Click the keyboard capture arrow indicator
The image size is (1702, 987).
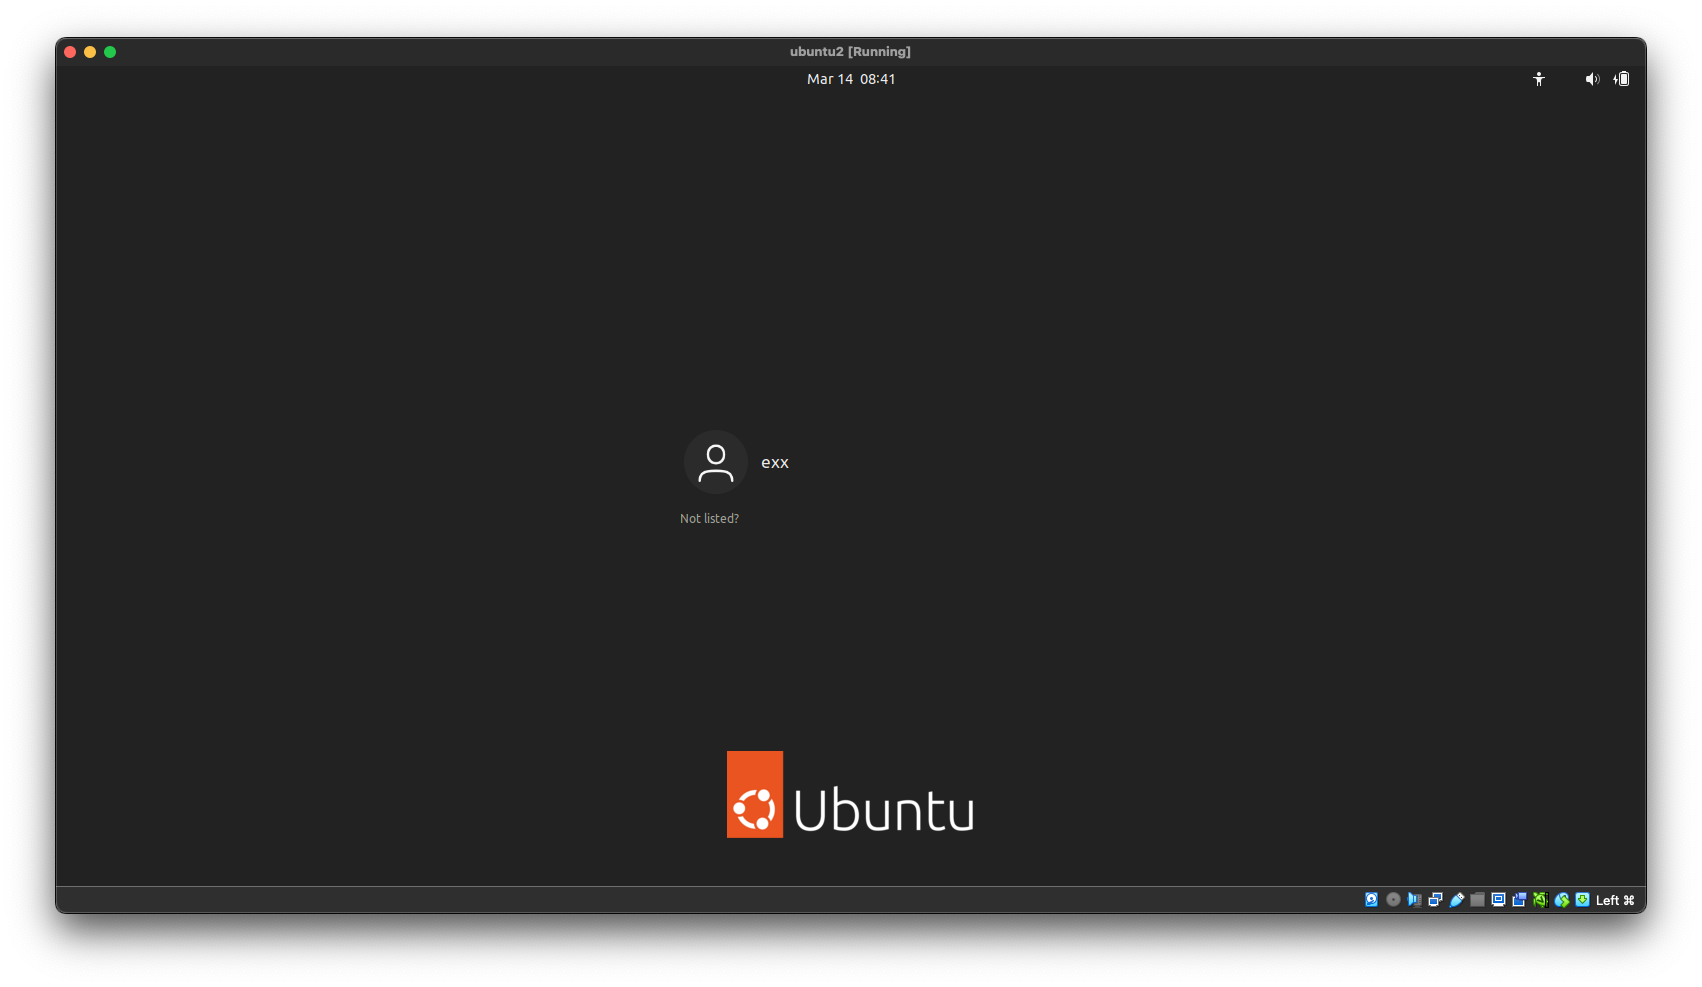click(1582, 900)
